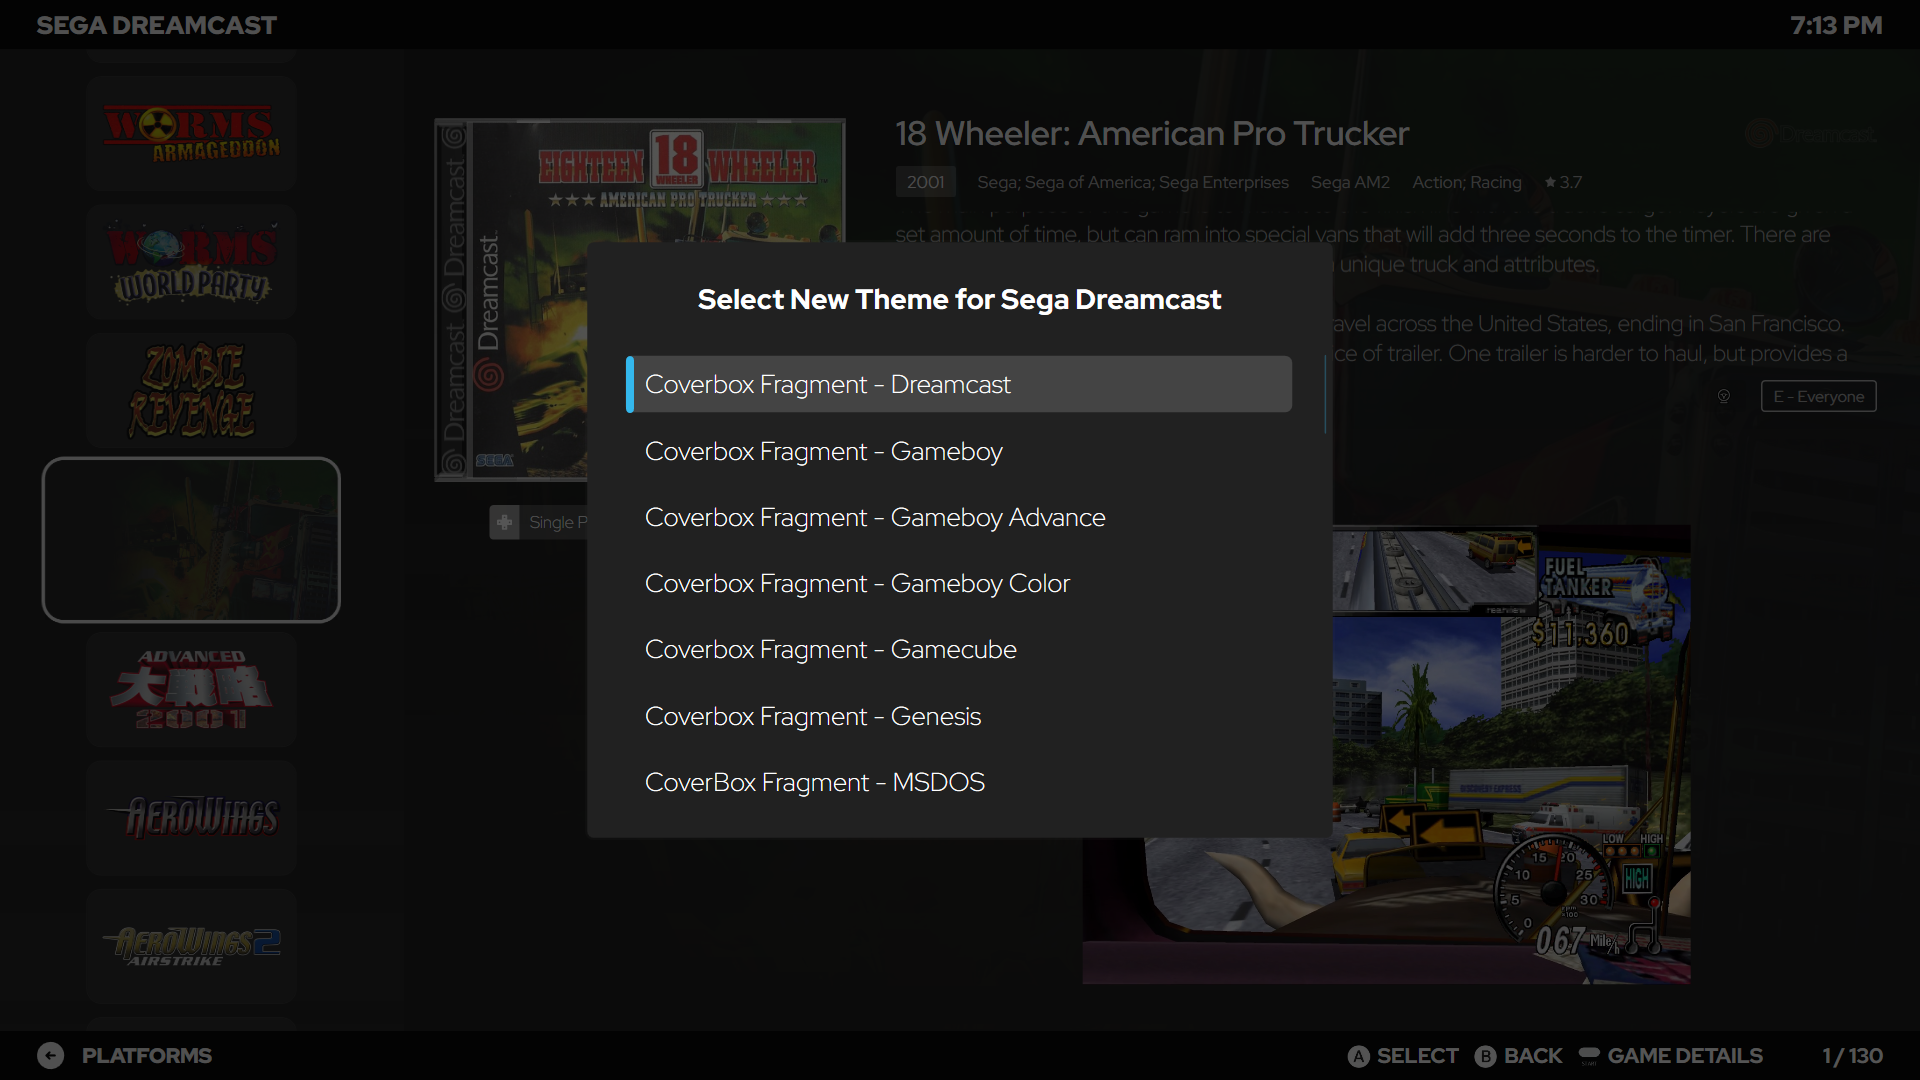Click the dialog title Select New Theme
1920x1080 pixels.
(x=959, y=299)
